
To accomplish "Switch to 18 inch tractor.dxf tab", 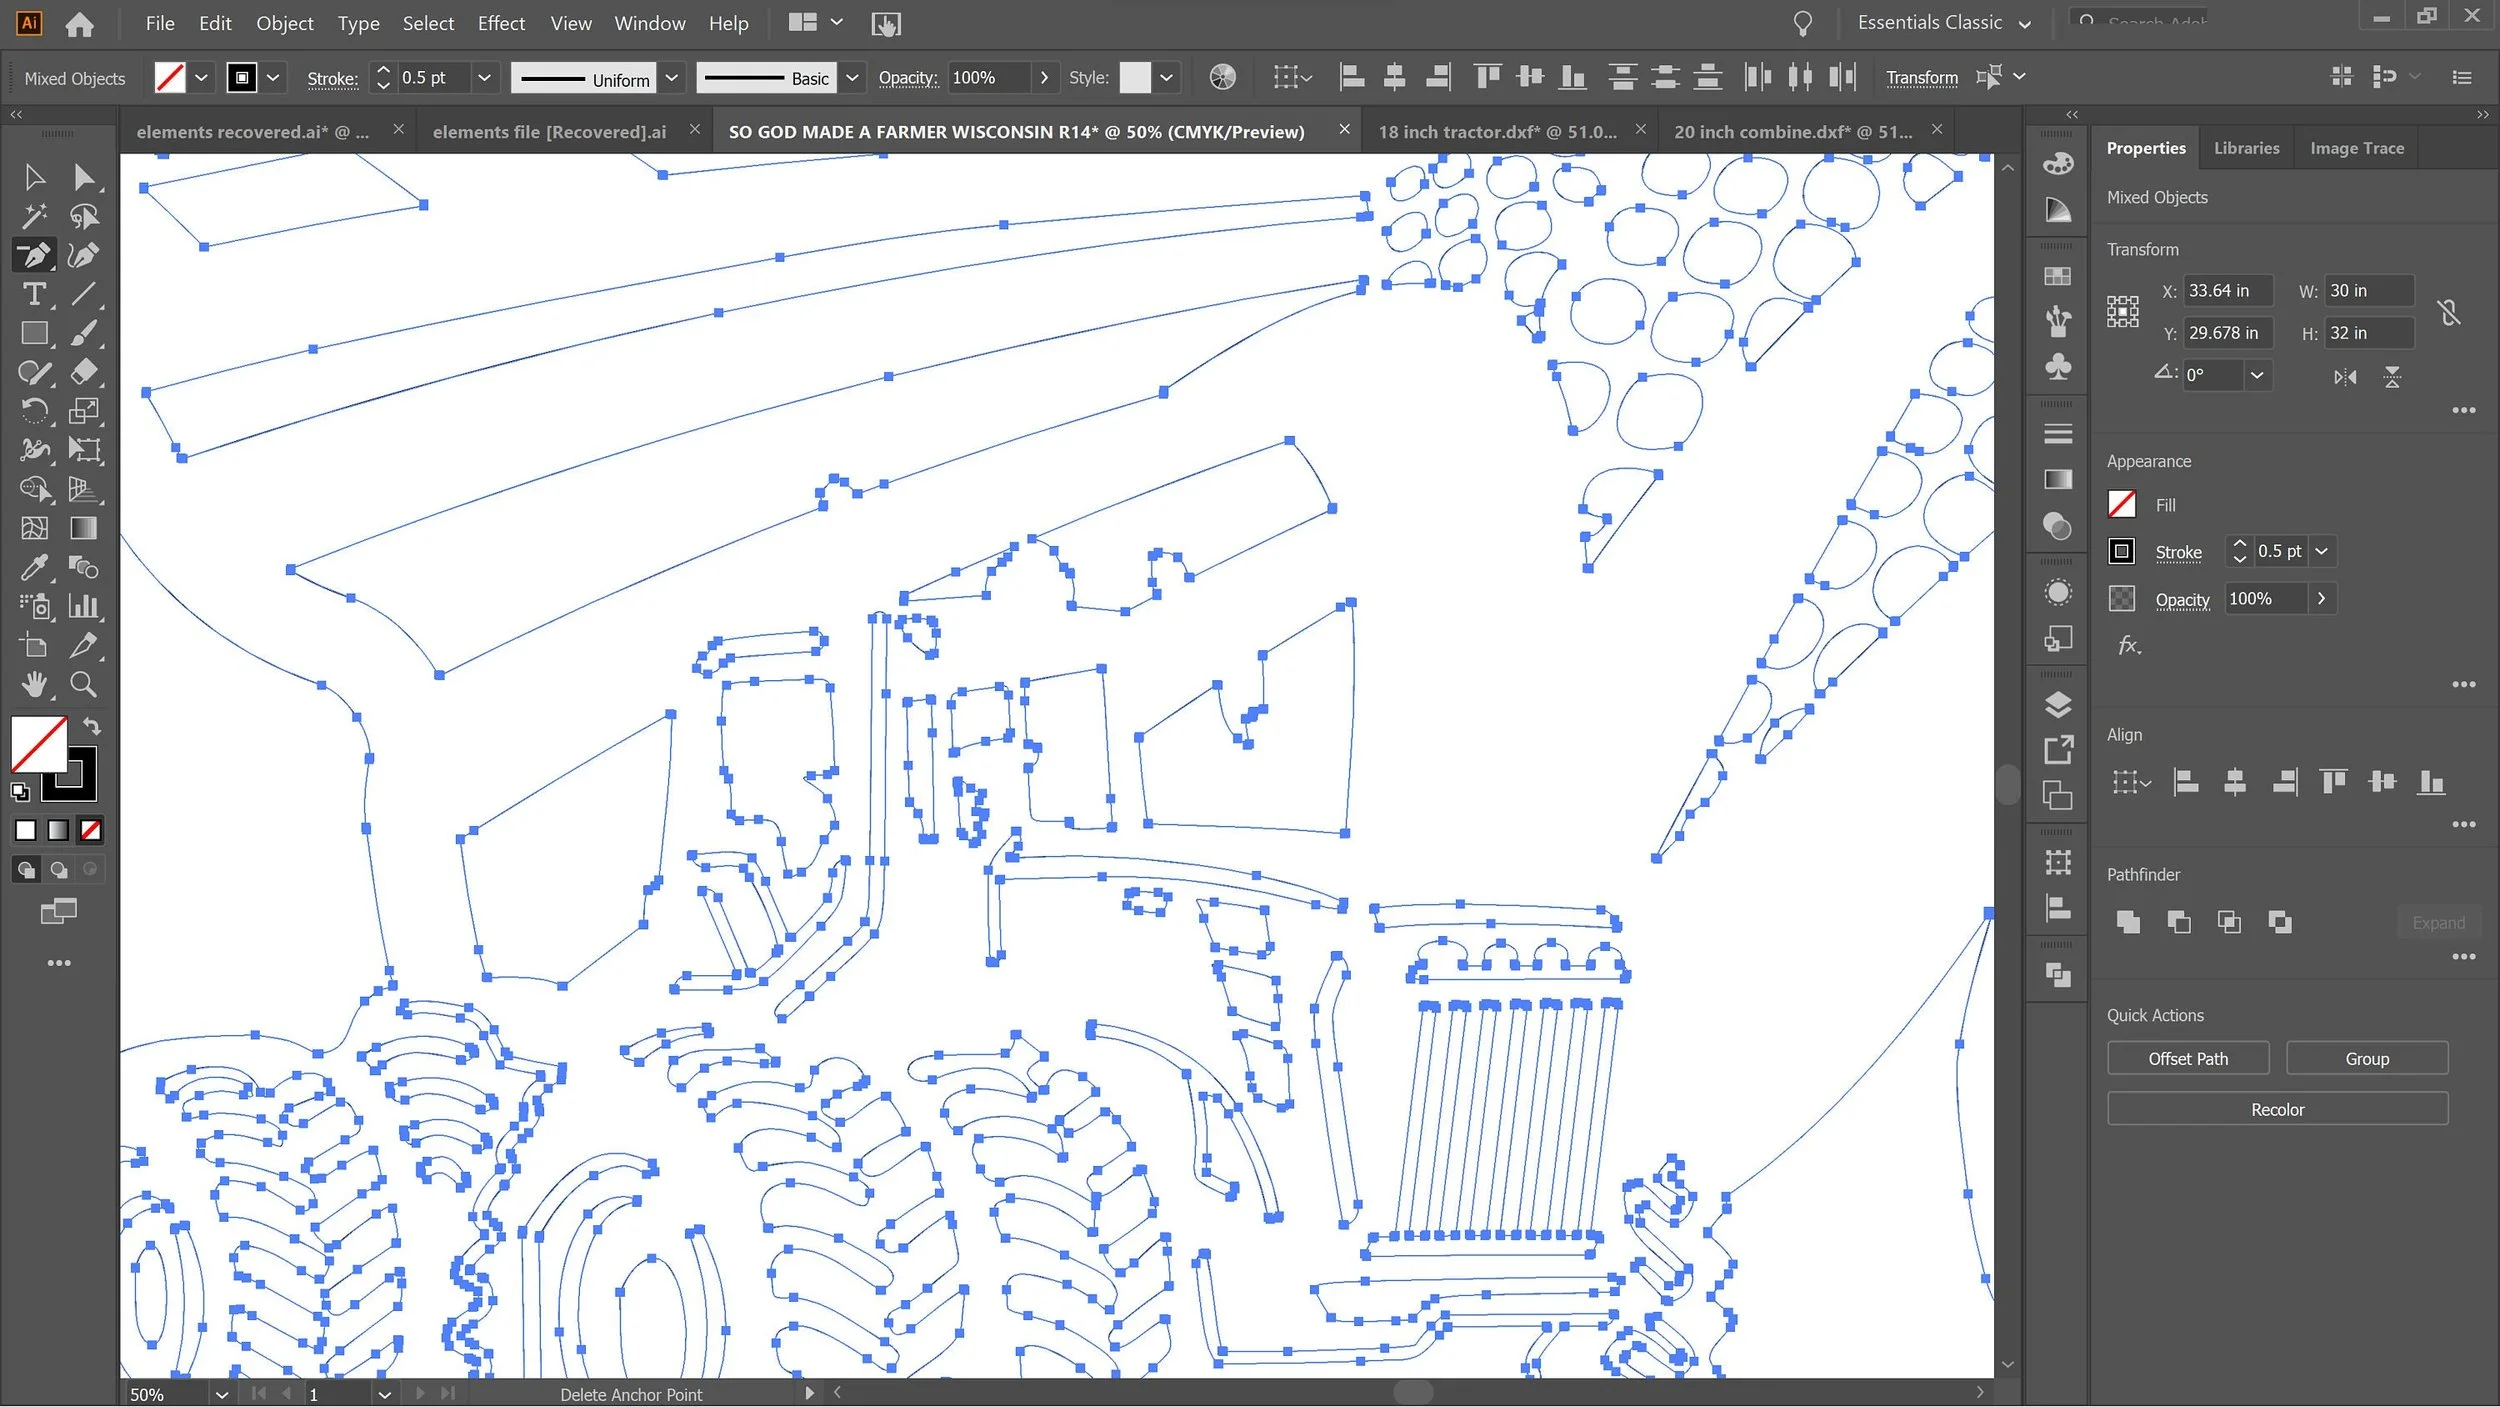I will (1496, 131).
